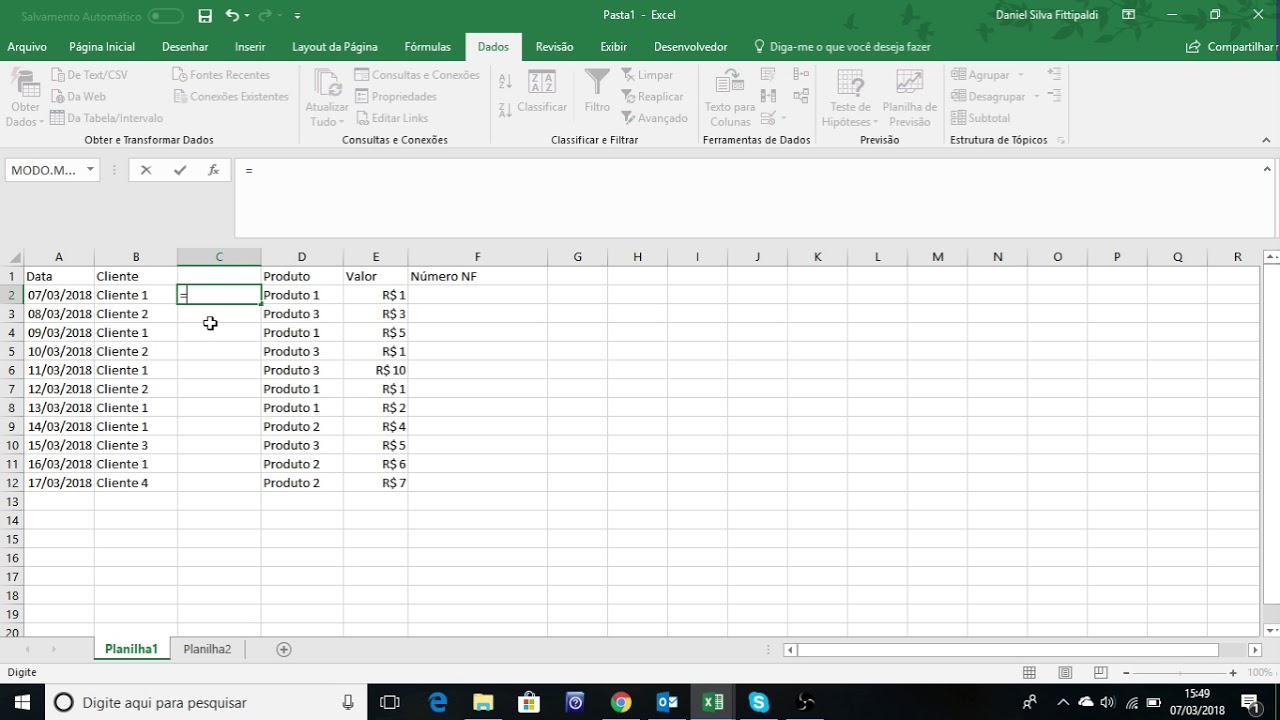
Task: Open Estrutura de Tópicos dialog launcher
Action: point(1060,140)
